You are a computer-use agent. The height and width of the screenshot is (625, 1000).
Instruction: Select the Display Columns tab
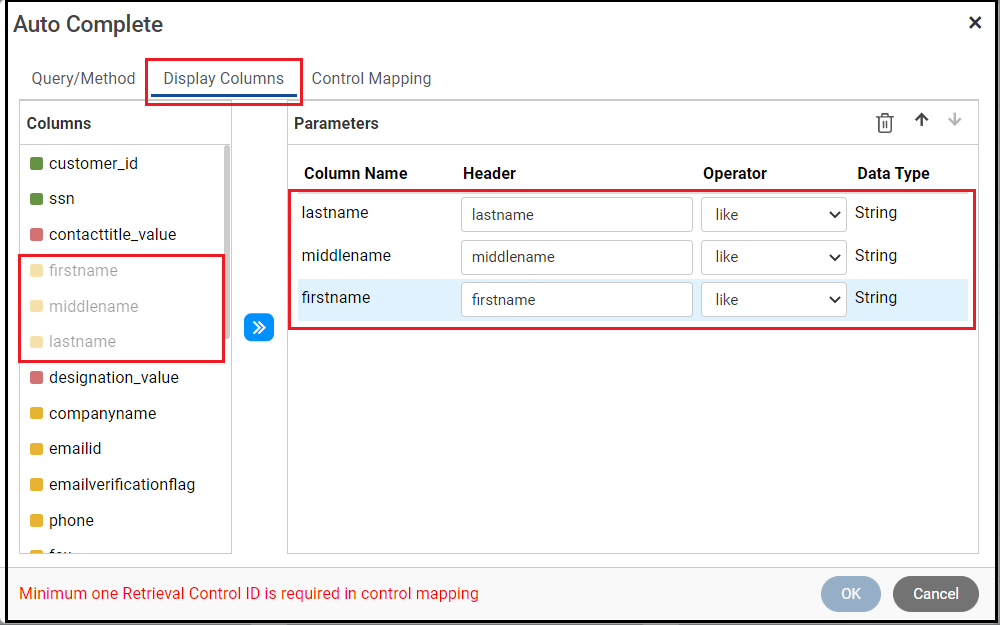[x=223, y=79]
